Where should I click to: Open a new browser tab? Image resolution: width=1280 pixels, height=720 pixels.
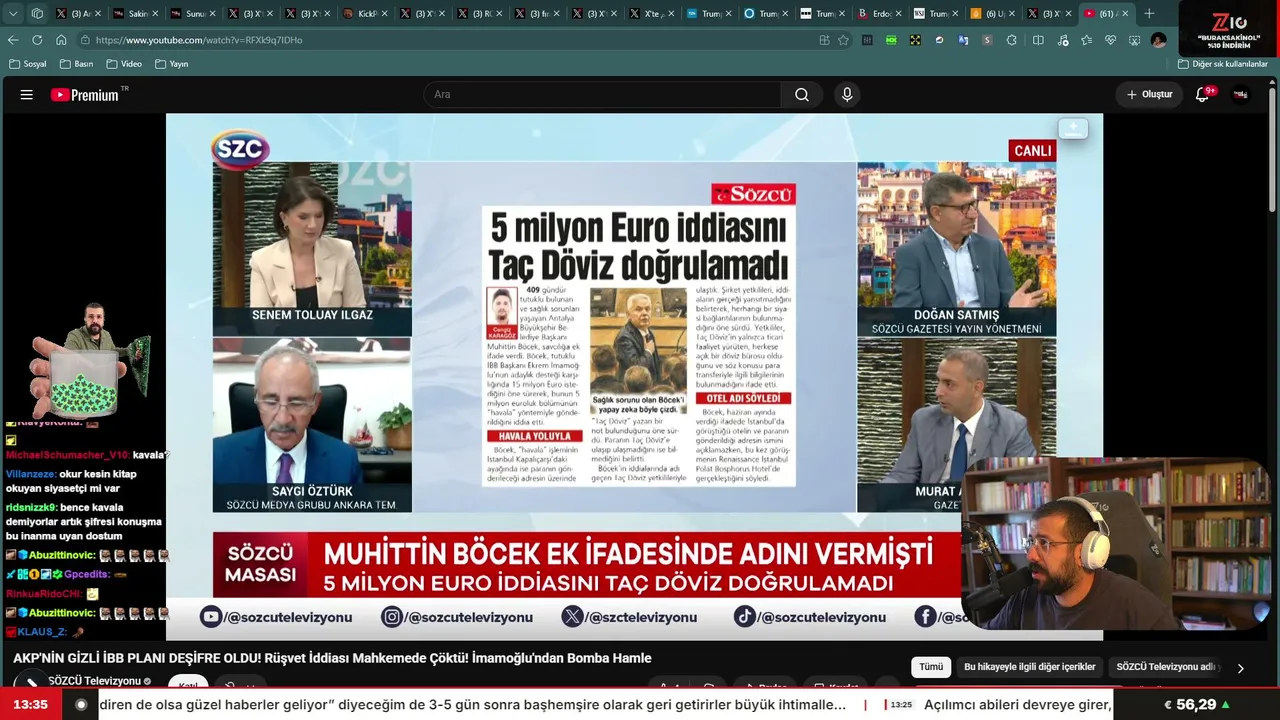pyautogui.click(x=1149, y=14)
